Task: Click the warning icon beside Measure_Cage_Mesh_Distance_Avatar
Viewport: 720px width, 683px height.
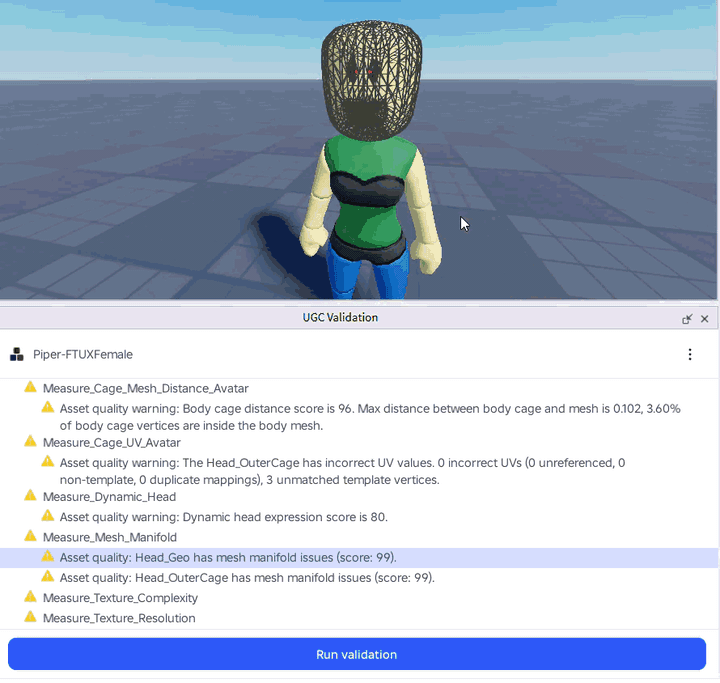Action: 30,387
